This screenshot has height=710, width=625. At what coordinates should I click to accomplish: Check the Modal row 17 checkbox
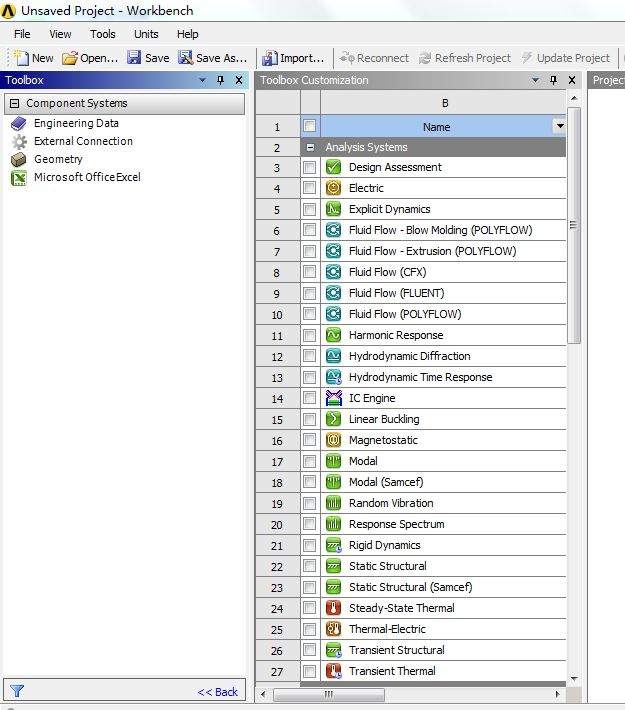pos(310,461)
